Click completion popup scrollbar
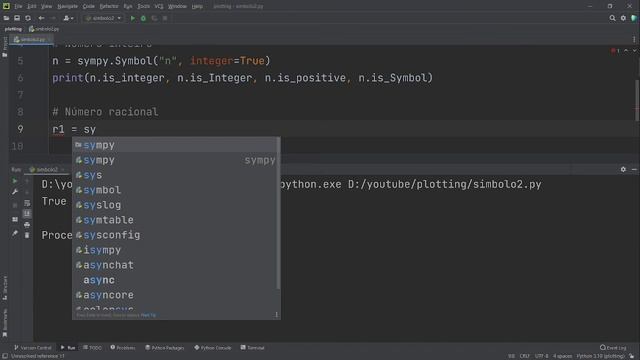The image size is (640, 360). coord(278,213)
